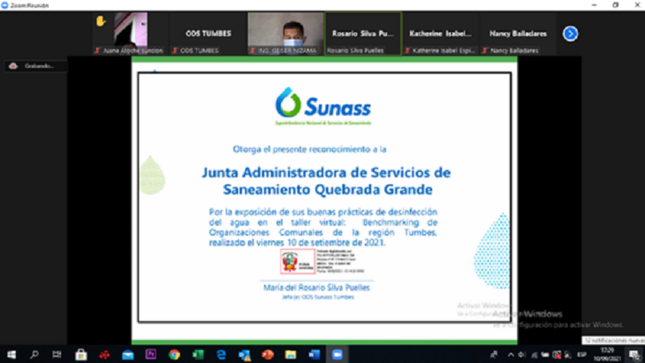The width and height of the screenshot is (645, 363).
Task: Open the volume control in system tray
Action: point(522,355)
